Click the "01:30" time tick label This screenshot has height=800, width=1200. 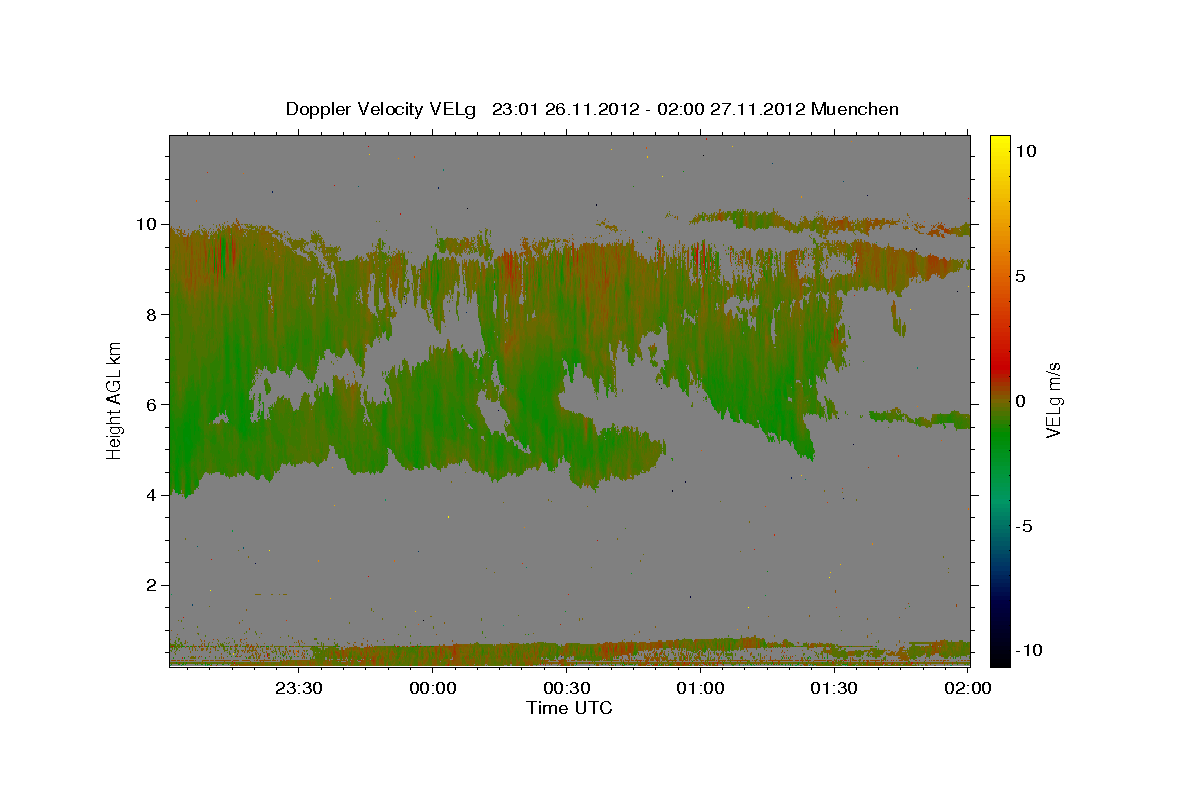click(x=834, y=688)
